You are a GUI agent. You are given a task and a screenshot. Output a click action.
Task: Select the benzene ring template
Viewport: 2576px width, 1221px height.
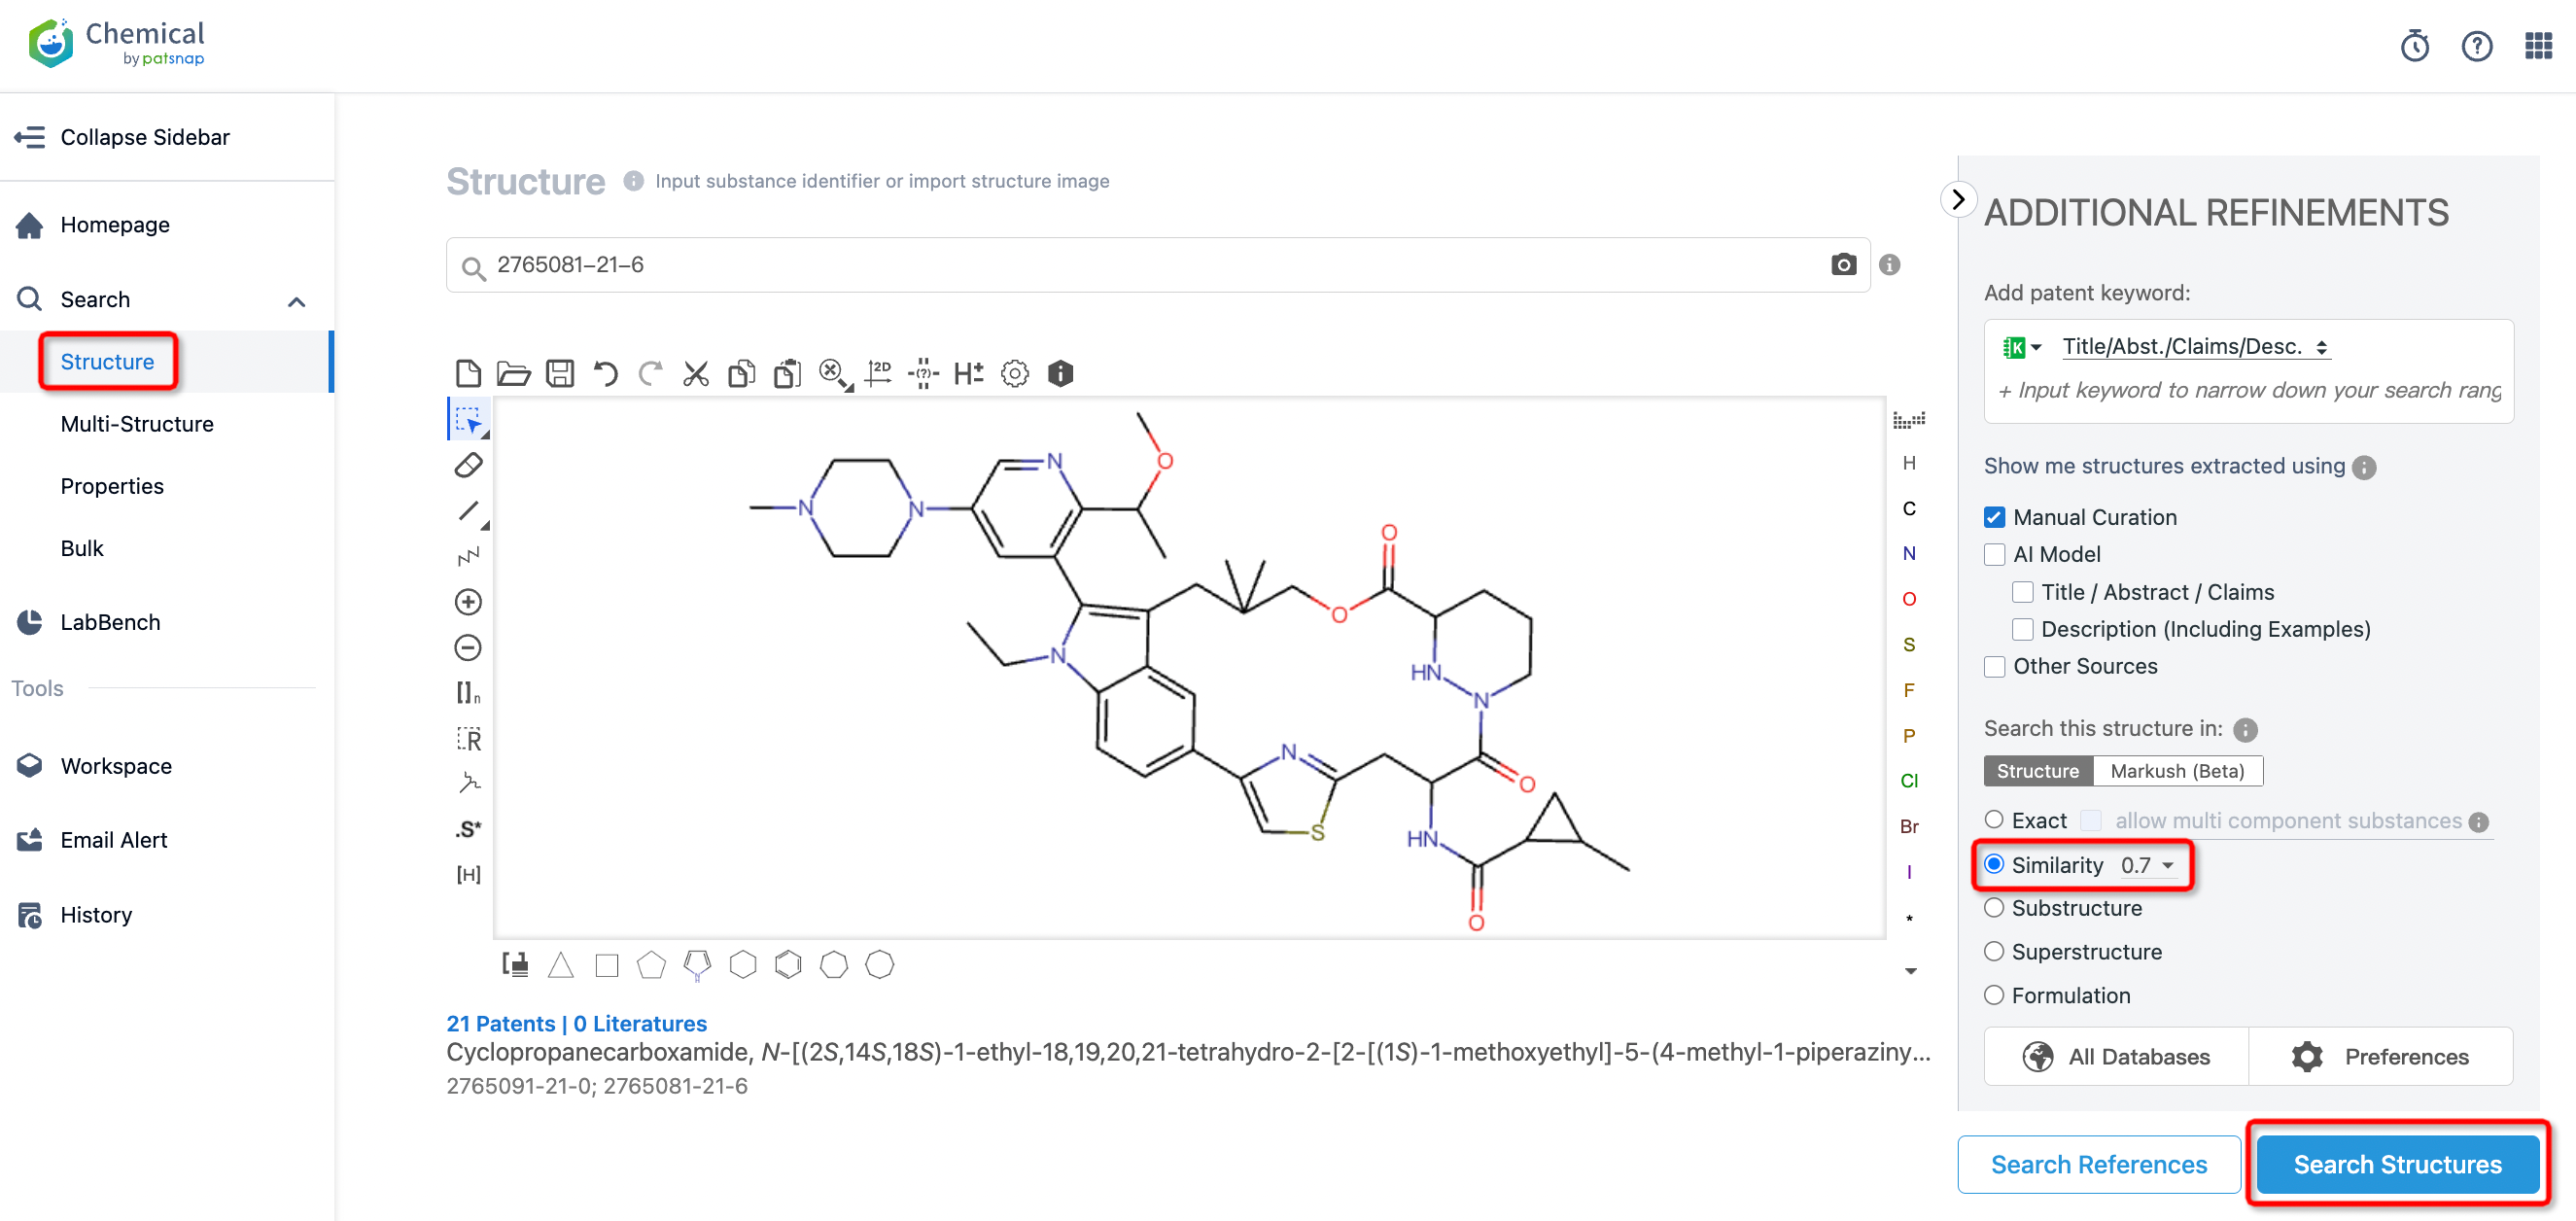(x=788, y=964)
